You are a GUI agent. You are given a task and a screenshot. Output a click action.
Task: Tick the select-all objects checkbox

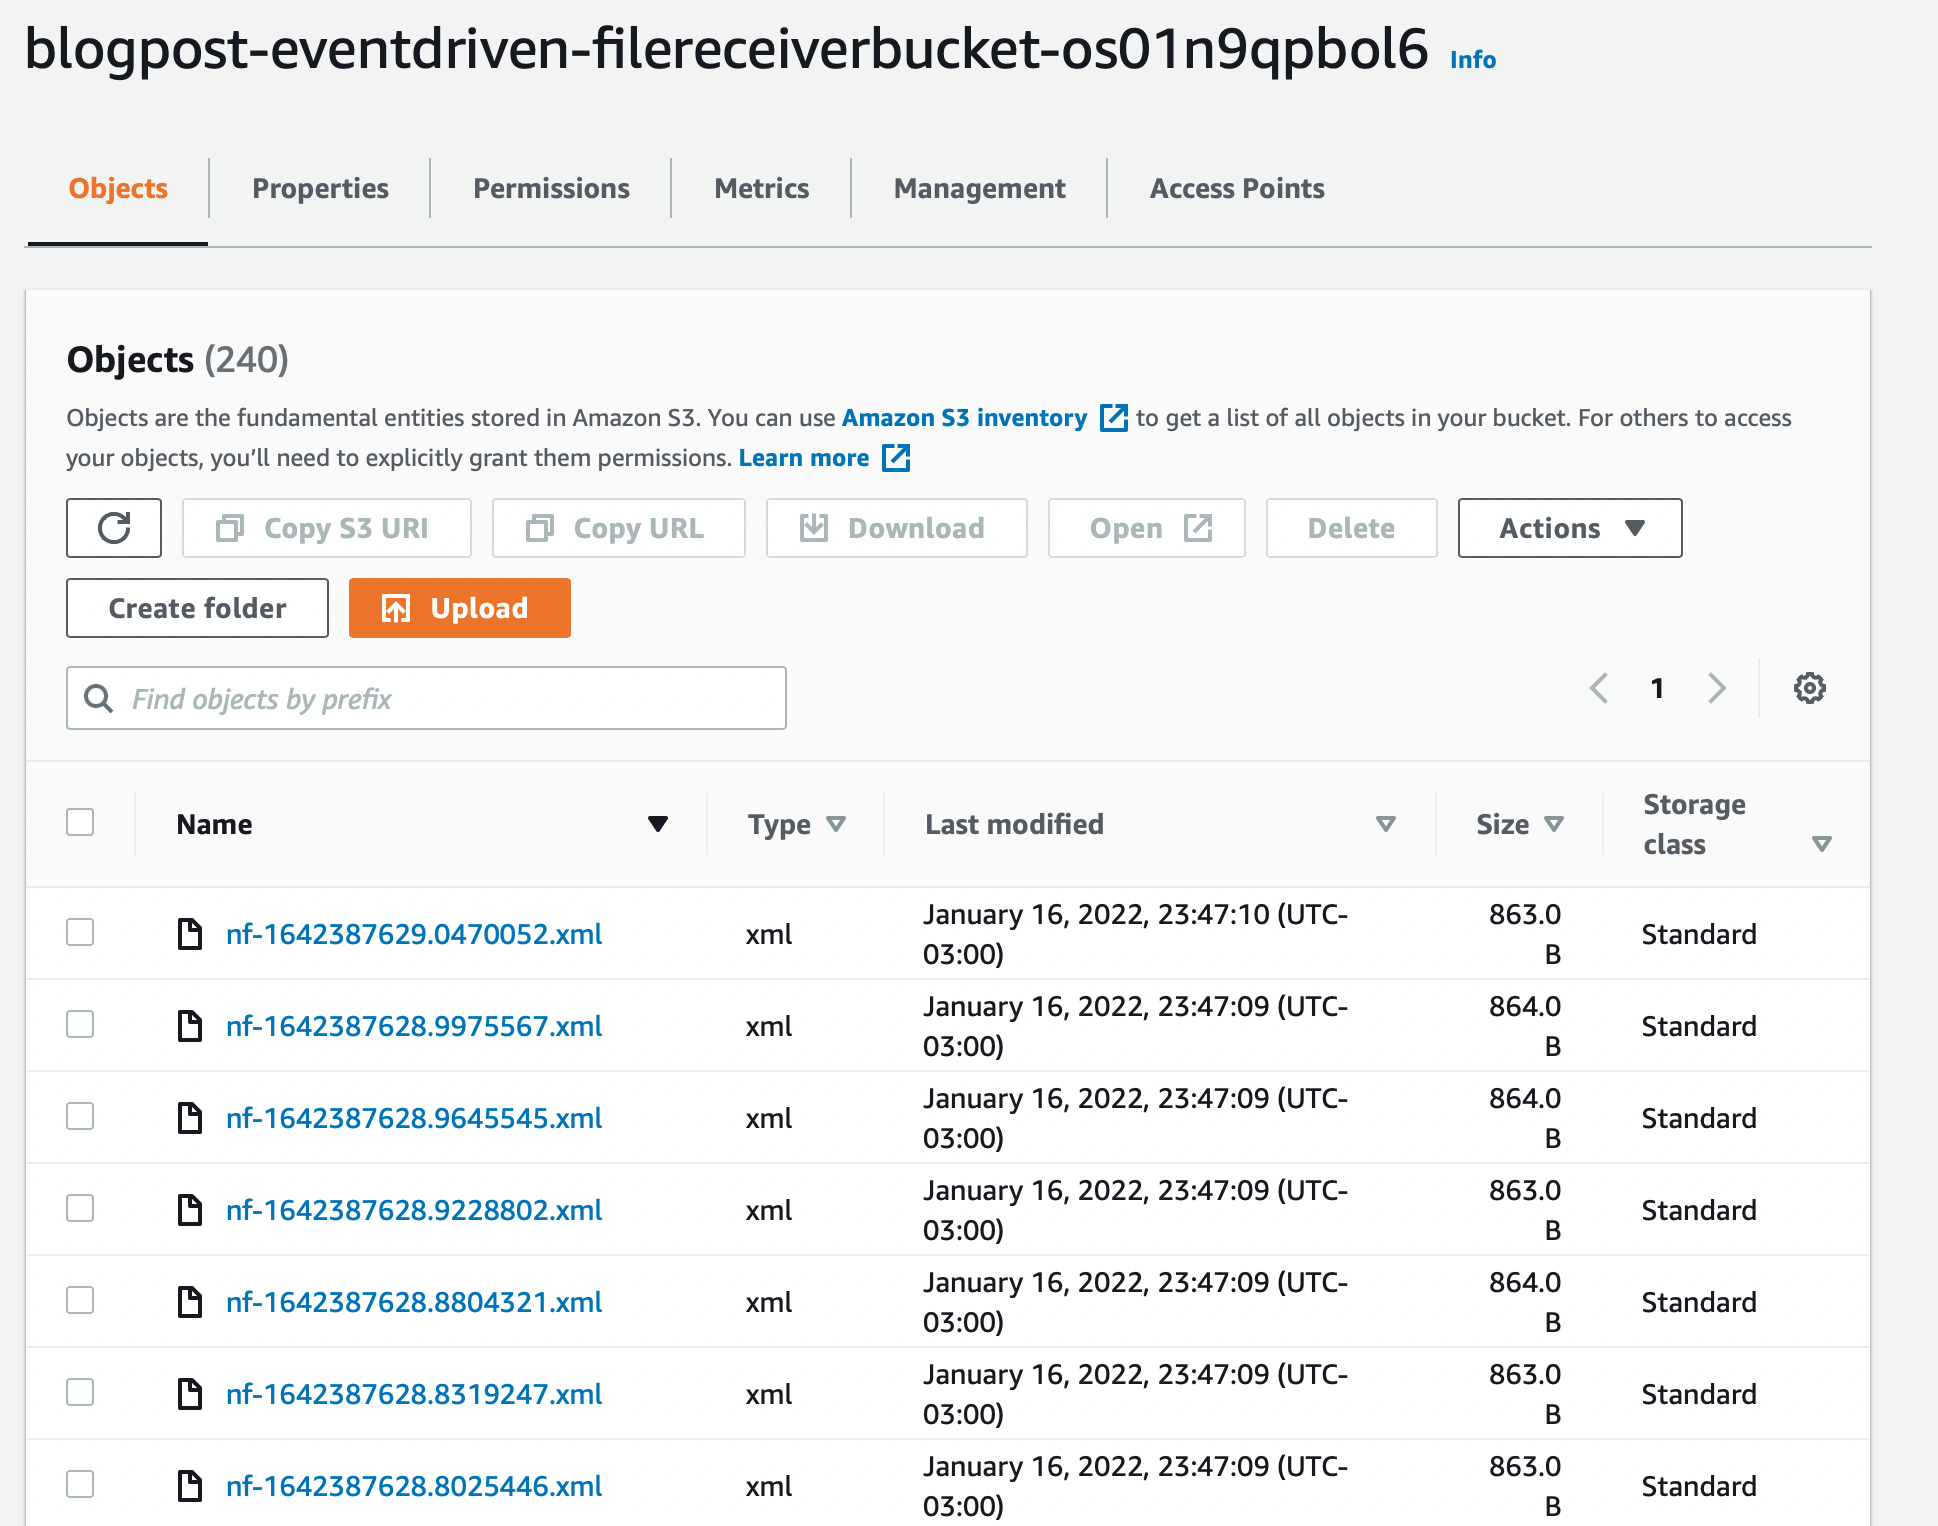pyautogui.click(x=80, y=822)
